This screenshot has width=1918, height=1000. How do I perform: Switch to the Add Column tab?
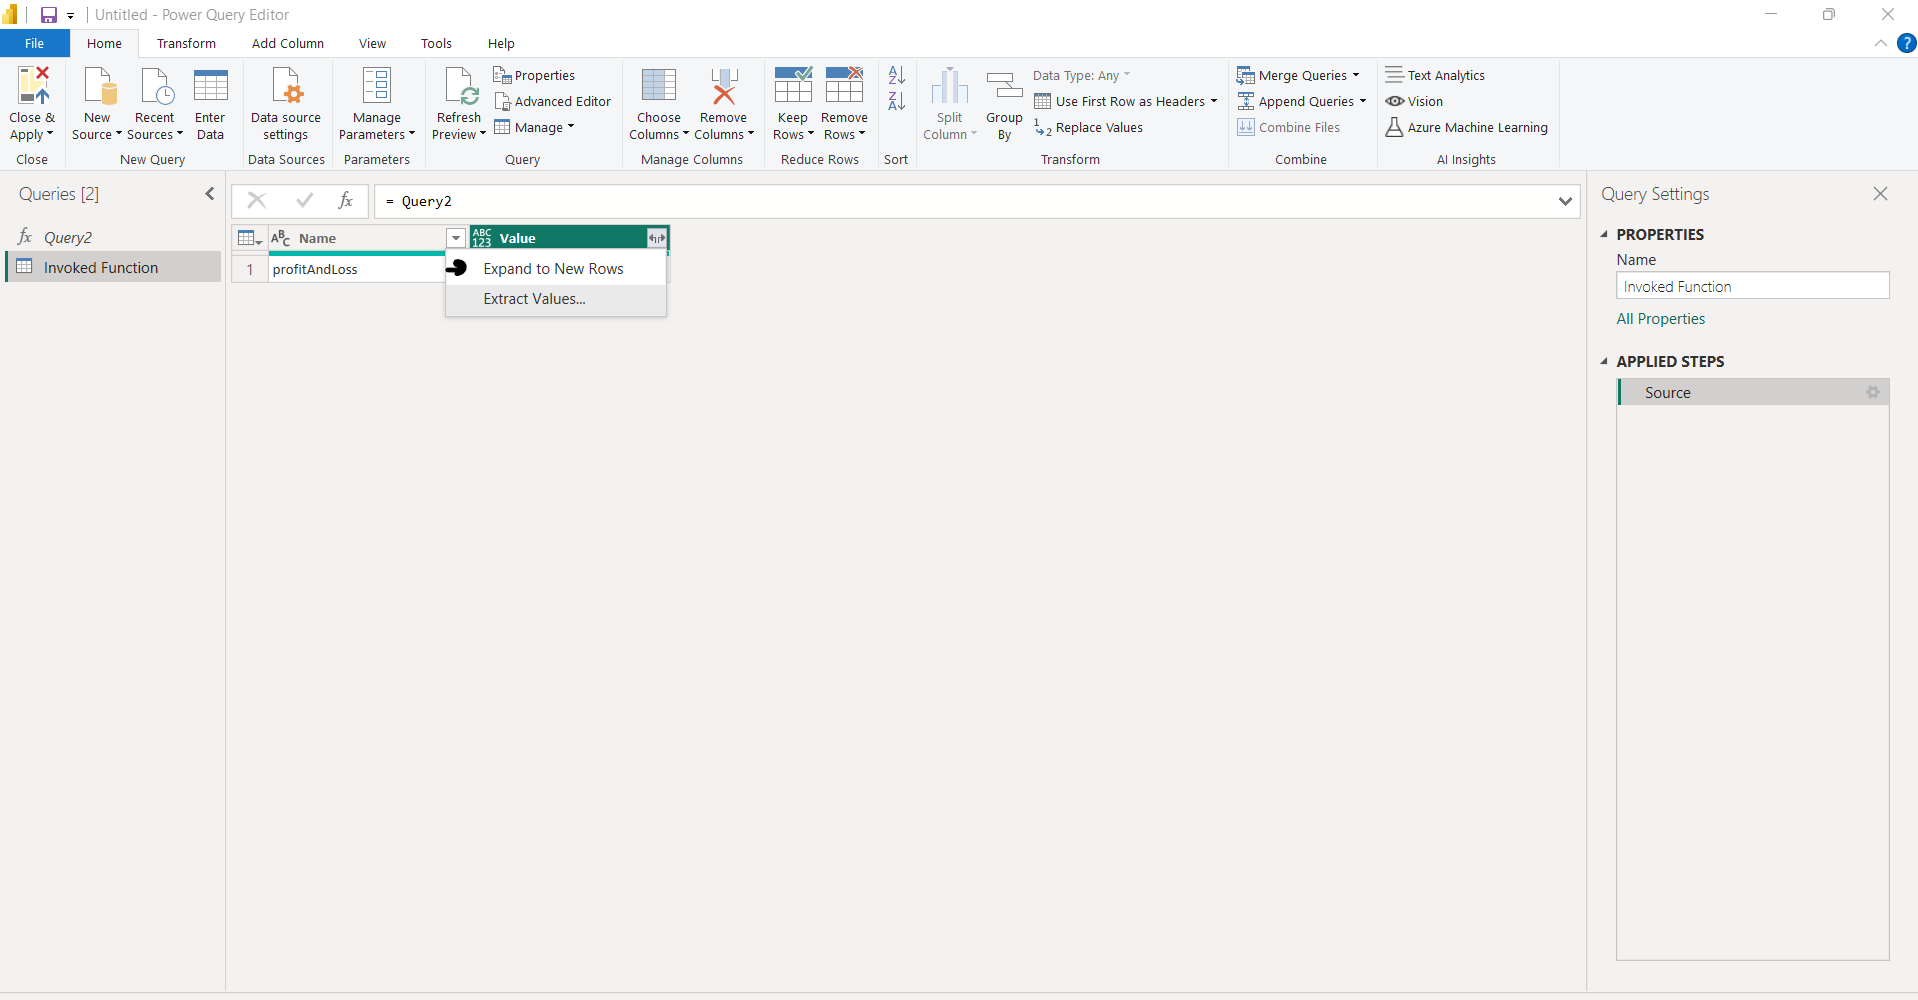coord(288,43)
